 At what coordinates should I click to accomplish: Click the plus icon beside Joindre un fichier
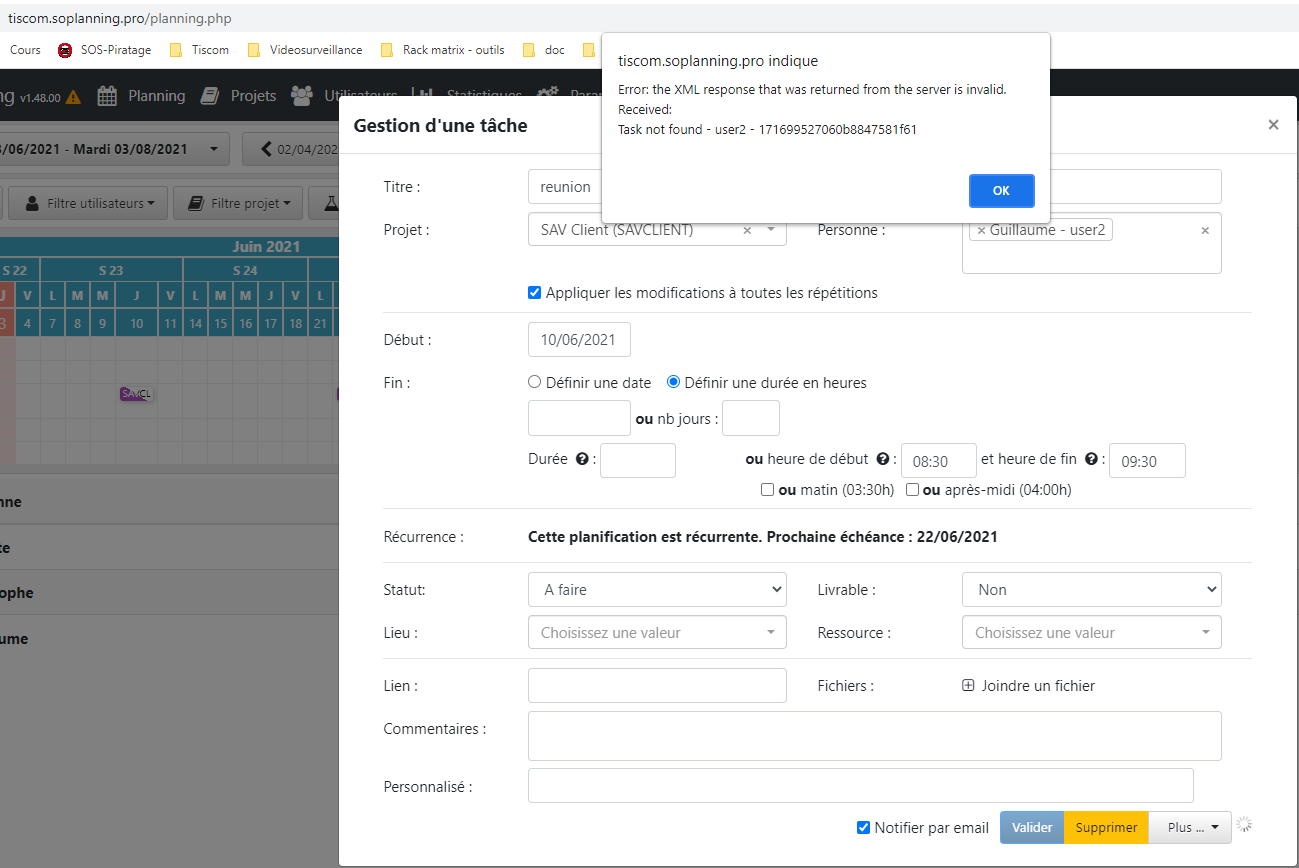[968, 686]
